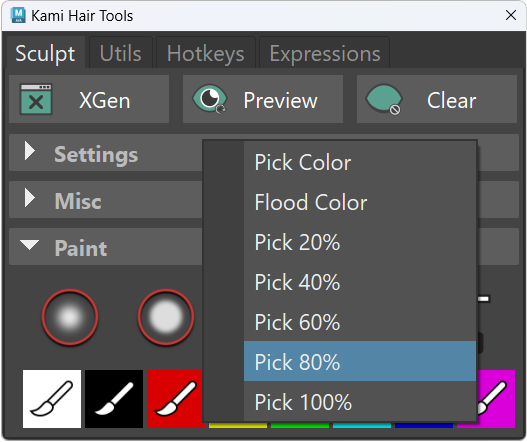Pick the blue paint swatch
The height and width of the screenshot is (442, 527).
[x=424, y=425]
